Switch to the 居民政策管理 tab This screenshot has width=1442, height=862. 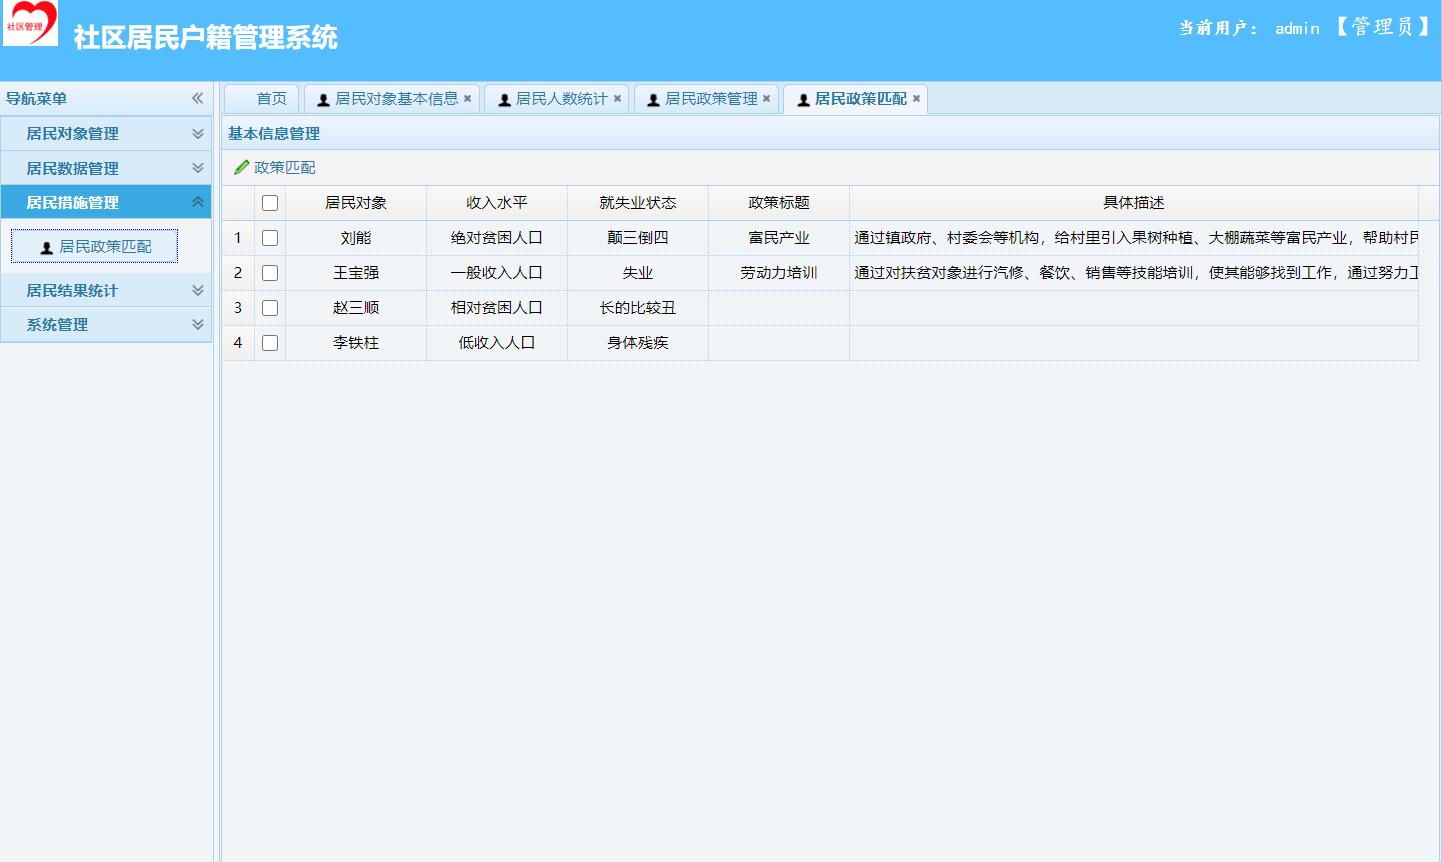pyautogui.click(x=706, y=98)
